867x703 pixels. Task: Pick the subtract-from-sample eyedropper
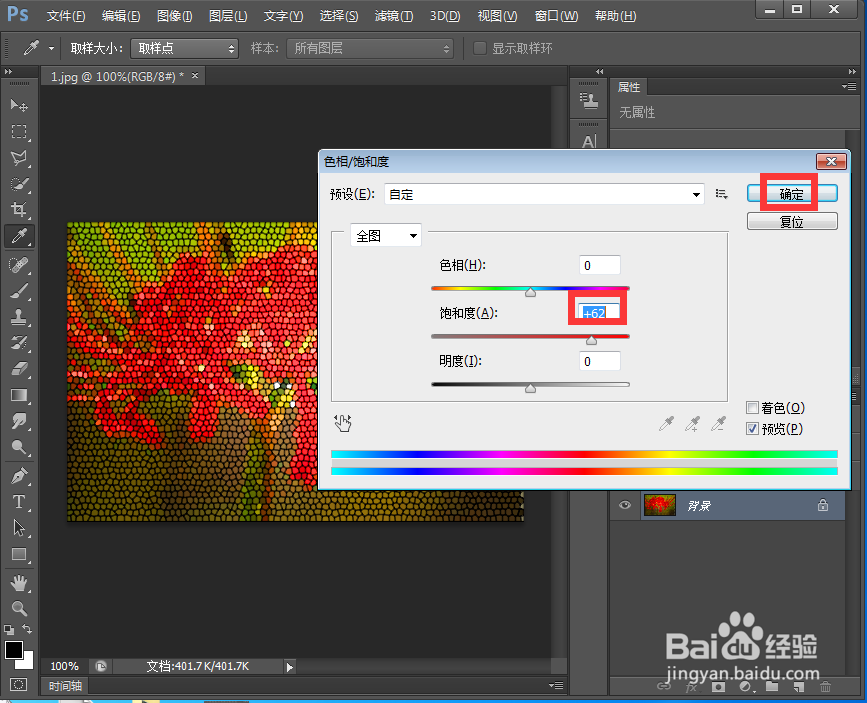[718, 424]
